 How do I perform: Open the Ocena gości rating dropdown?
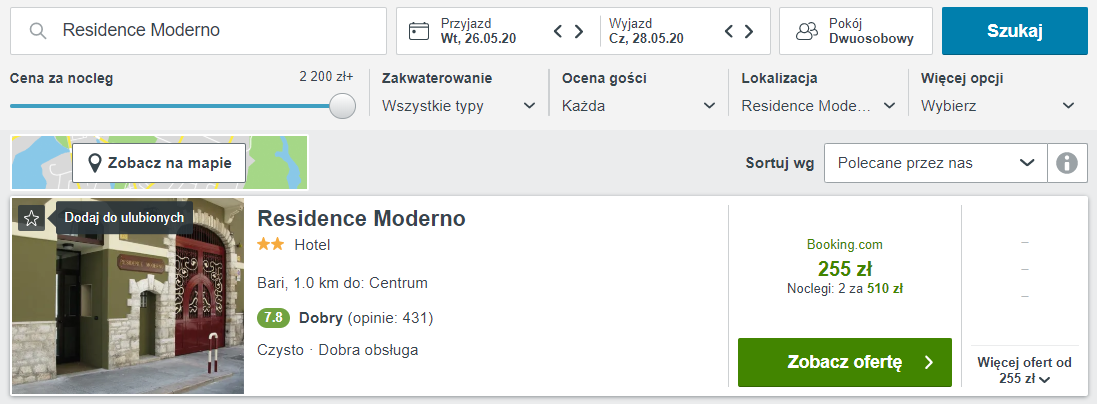(639, 105)
